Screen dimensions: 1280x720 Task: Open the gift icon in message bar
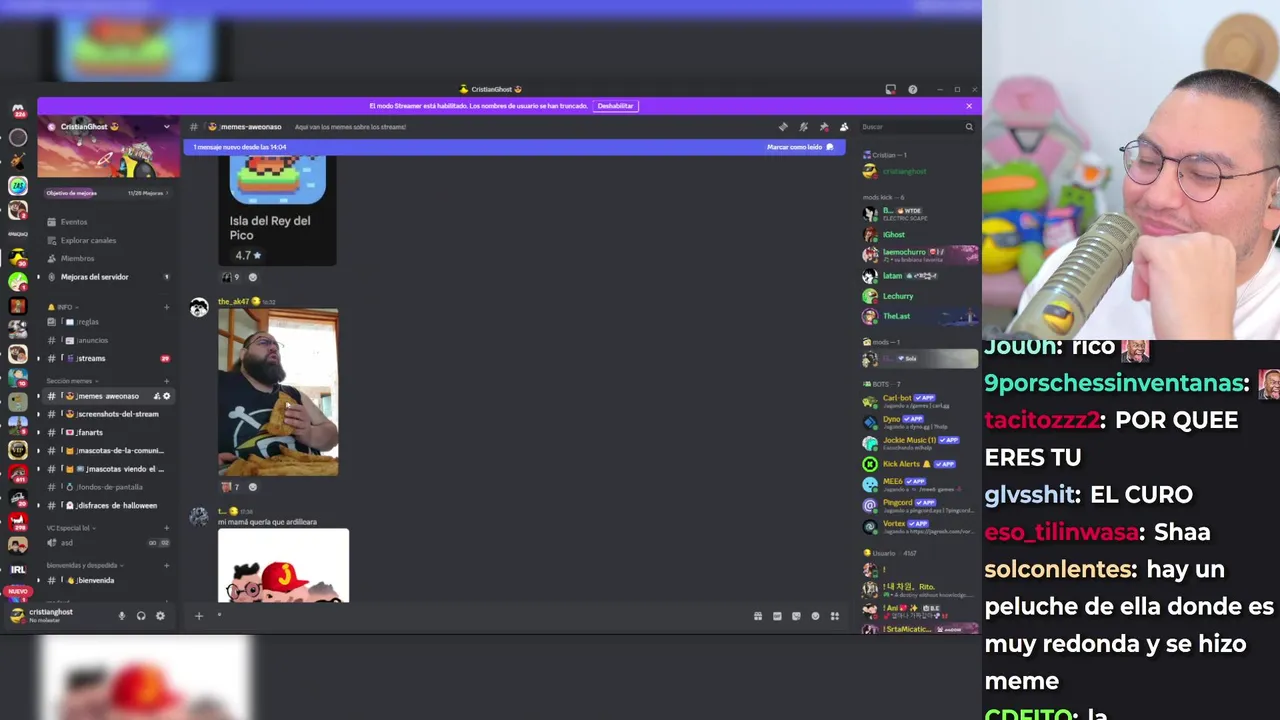[x=758, y=616]
